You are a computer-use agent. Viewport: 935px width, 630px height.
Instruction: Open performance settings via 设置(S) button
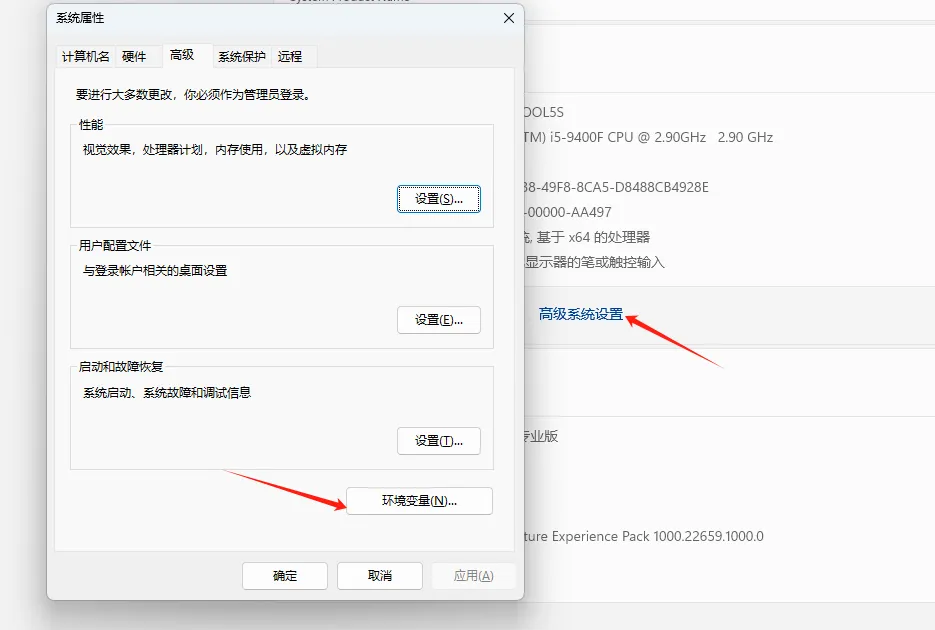coord(439,198)
